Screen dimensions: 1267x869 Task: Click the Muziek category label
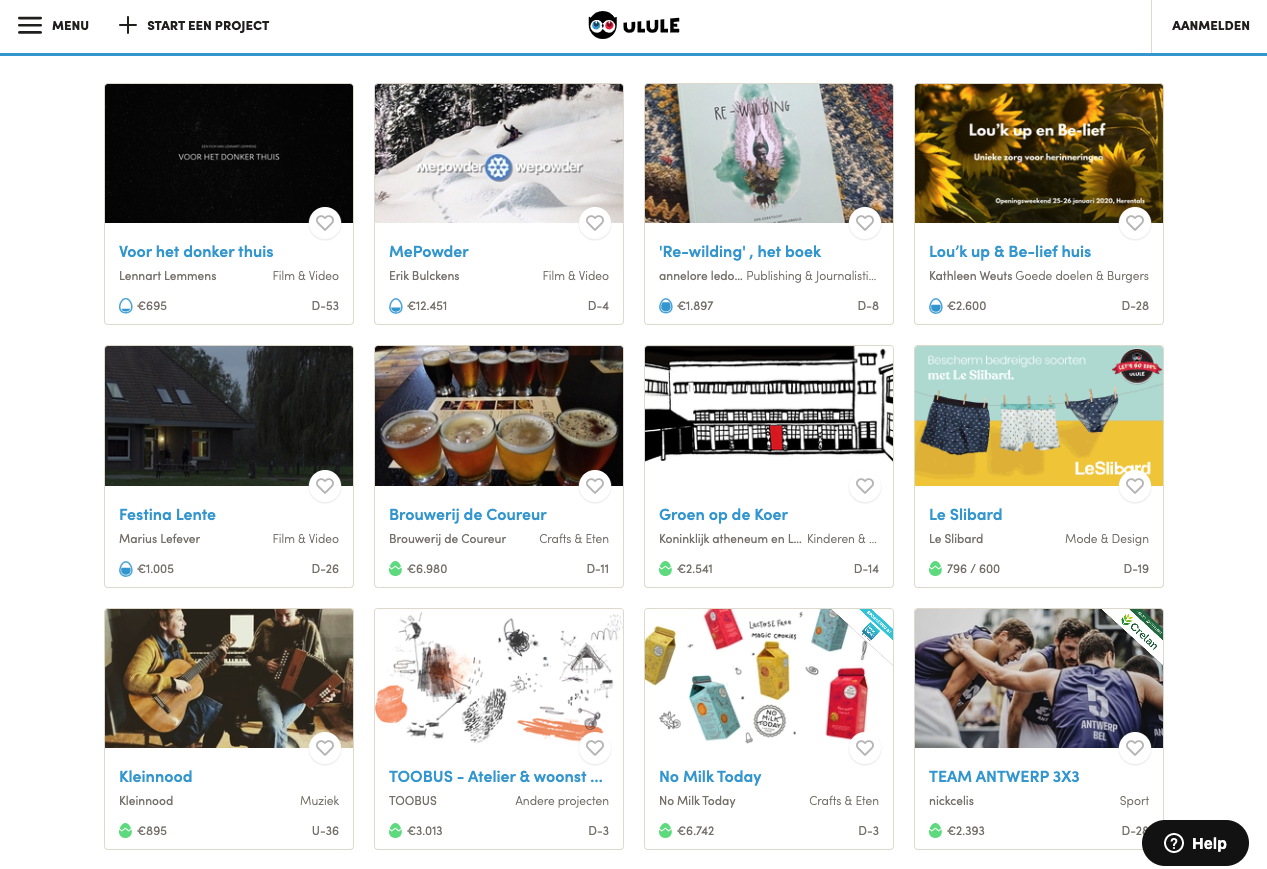click(x=320, y=801)
